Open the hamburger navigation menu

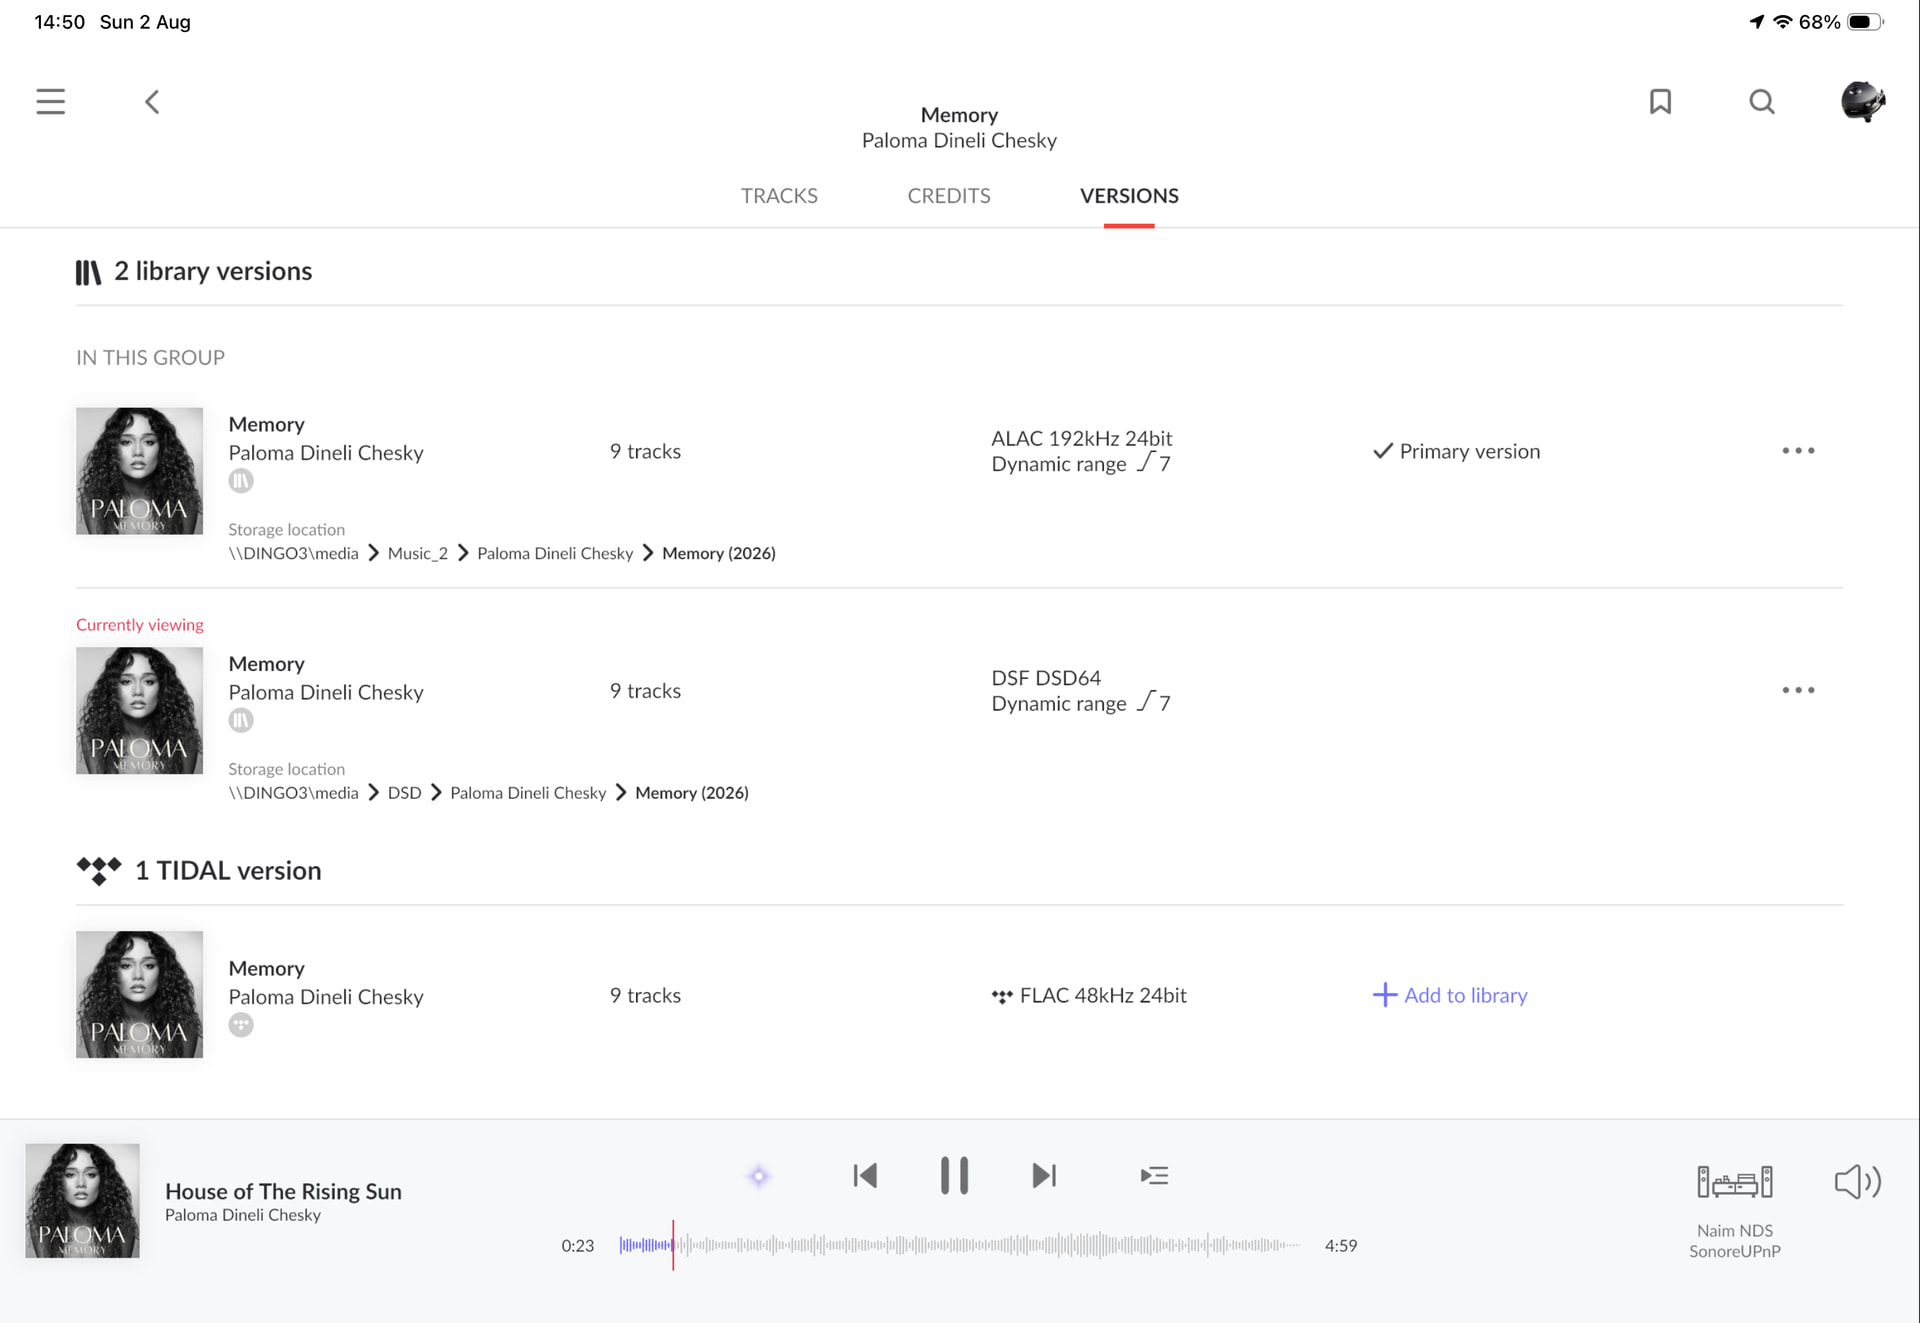click(50, 102)
